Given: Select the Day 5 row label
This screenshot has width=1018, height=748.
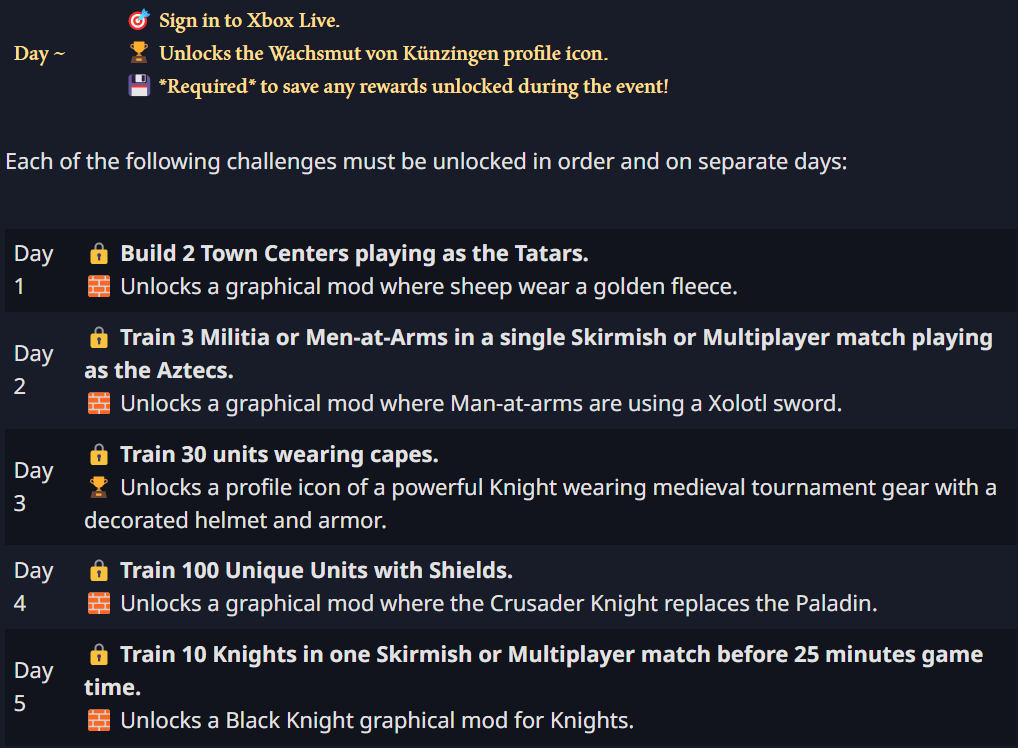Looking at the screenshot, I should (33, 687).
